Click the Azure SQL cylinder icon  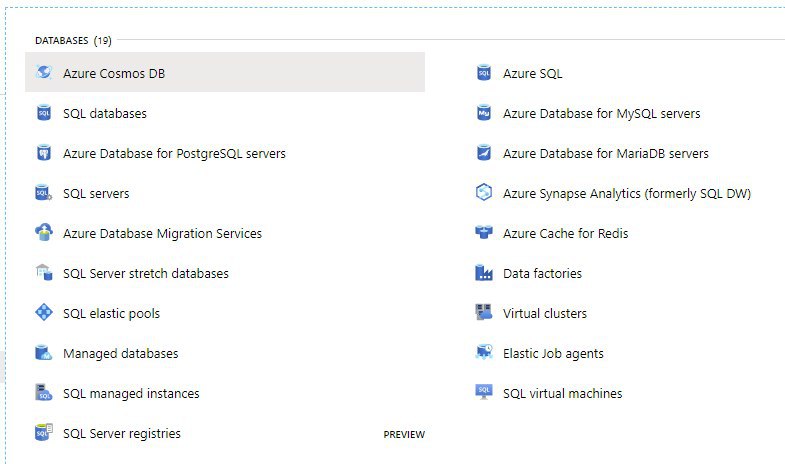point(484,73)
